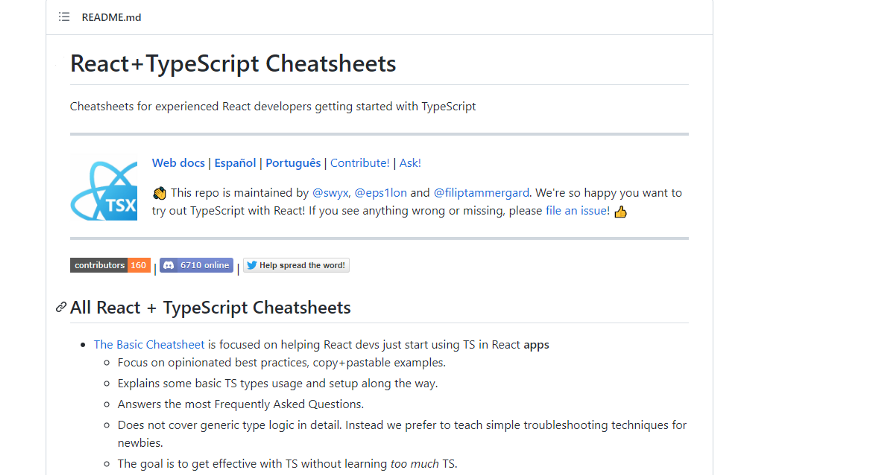Open The Basic Cheatsheet link
This screenshot has width=875, height=475.
(149, 344)
